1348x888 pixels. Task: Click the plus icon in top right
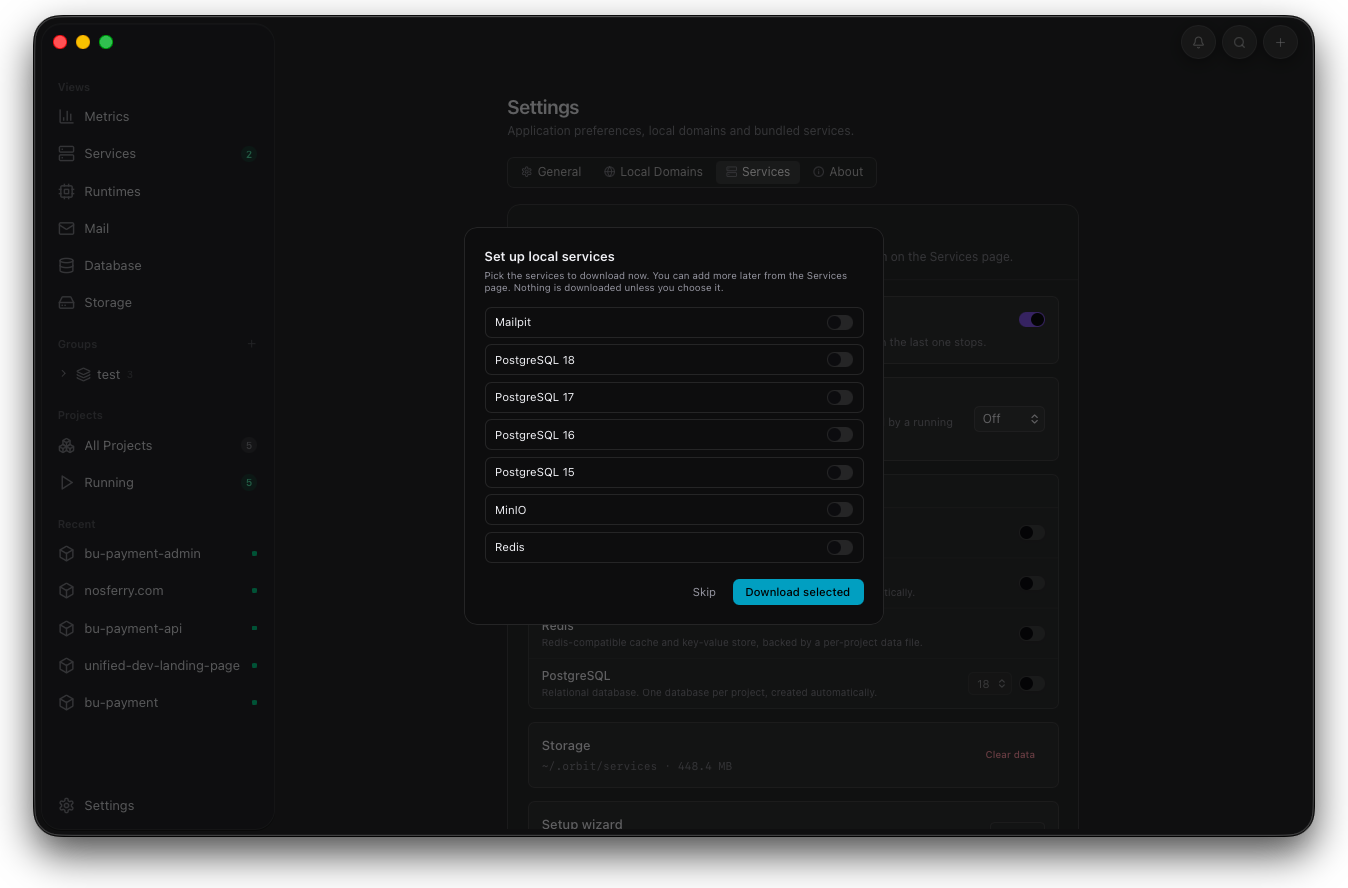pos(1280,42)
